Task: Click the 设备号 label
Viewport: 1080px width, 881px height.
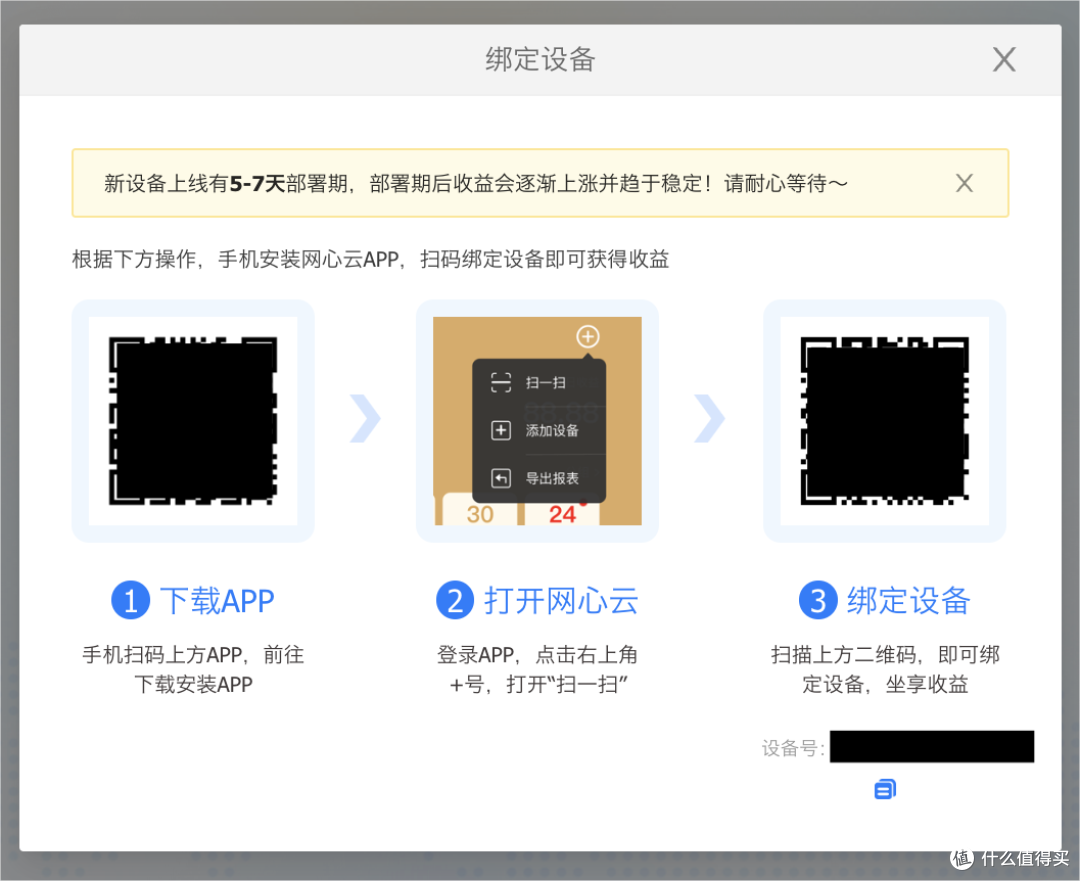Action: coord(792,748)
